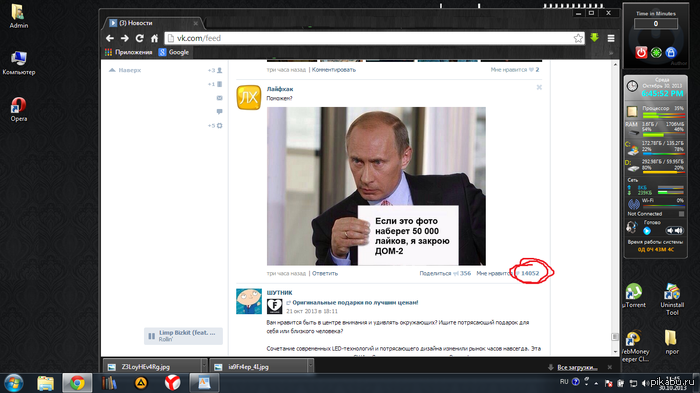This screenshot has width=700, height=393.
Task: Open downloaded file Z3LoyHEv4Rg.jpg
Action: 152,367
